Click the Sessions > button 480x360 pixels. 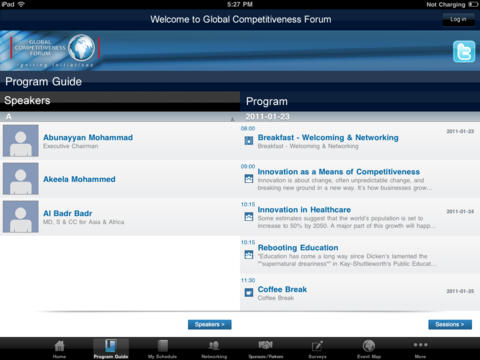click(450, 324)
